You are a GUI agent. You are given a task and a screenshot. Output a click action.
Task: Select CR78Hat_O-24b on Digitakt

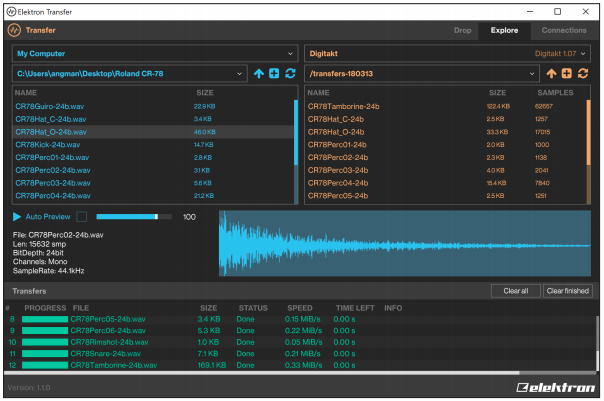pos(446,132)
